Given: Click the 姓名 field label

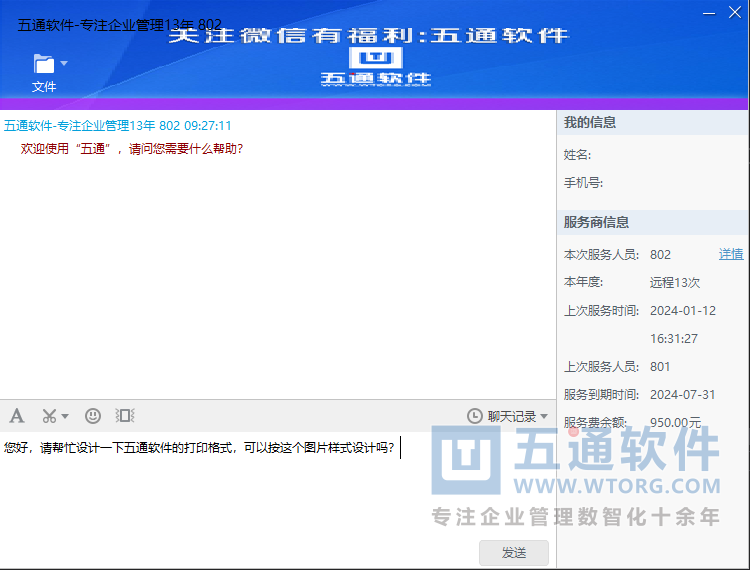Looking at the screenshot, I should coord(577,155).
